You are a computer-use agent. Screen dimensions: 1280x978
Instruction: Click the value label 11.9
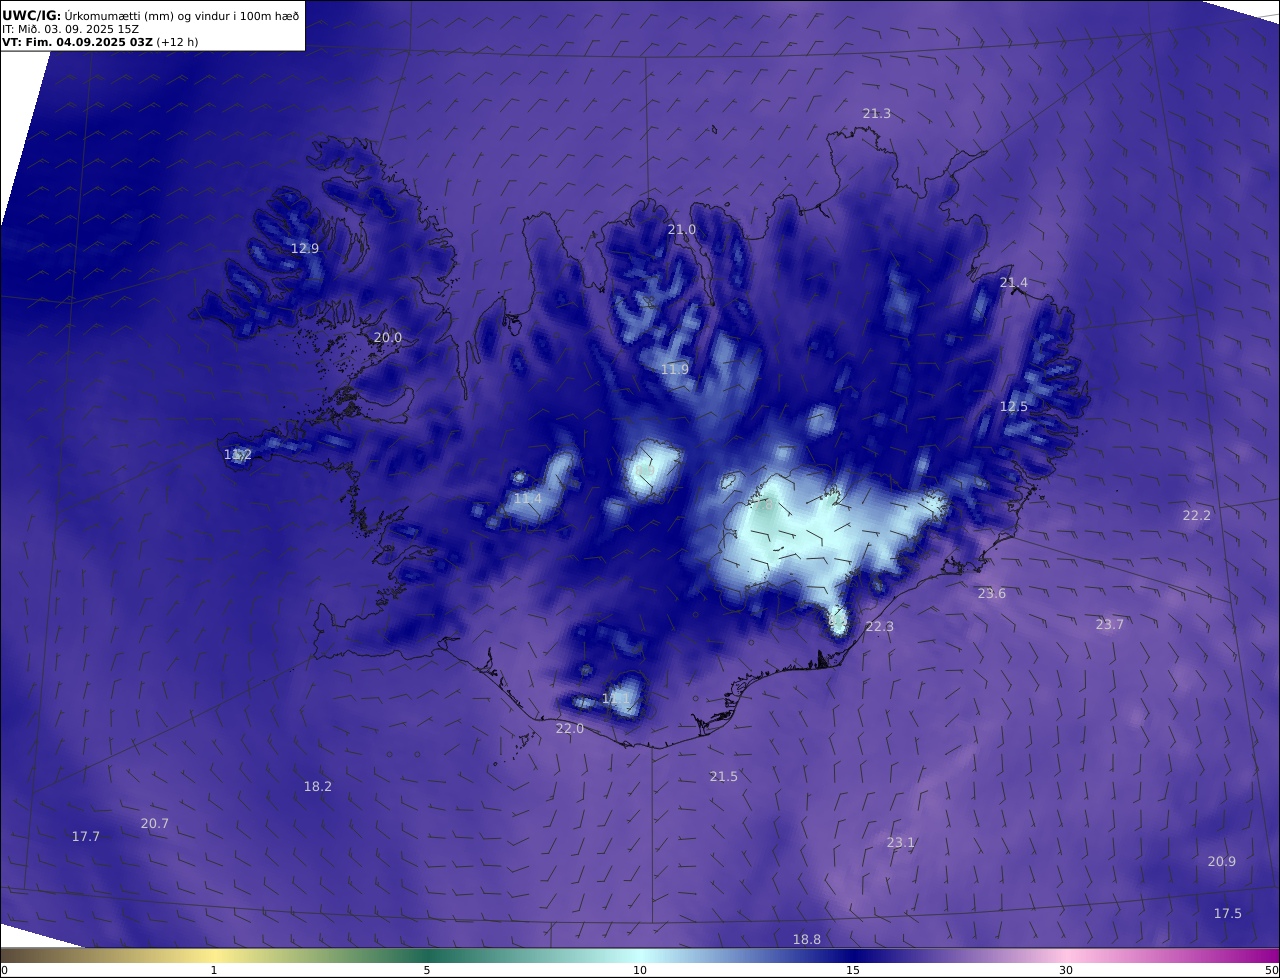point(675,370)
